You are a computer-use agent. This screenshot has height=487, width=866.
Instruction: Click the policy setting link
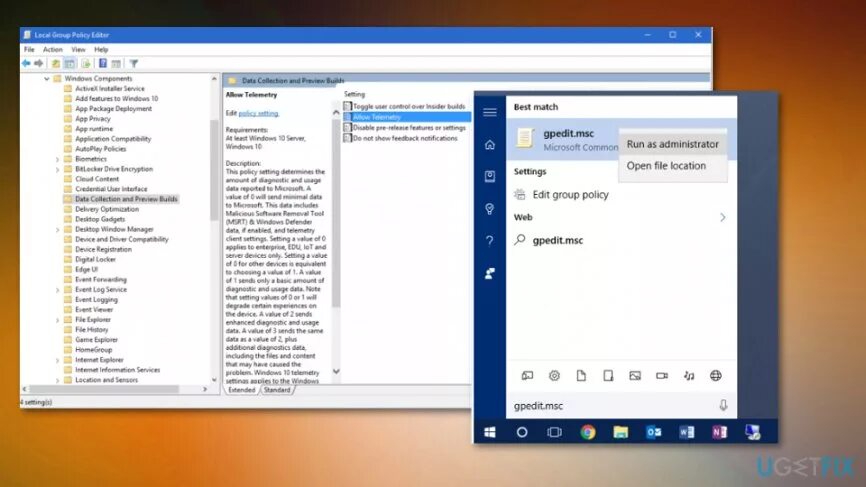[x=259, y=113]
